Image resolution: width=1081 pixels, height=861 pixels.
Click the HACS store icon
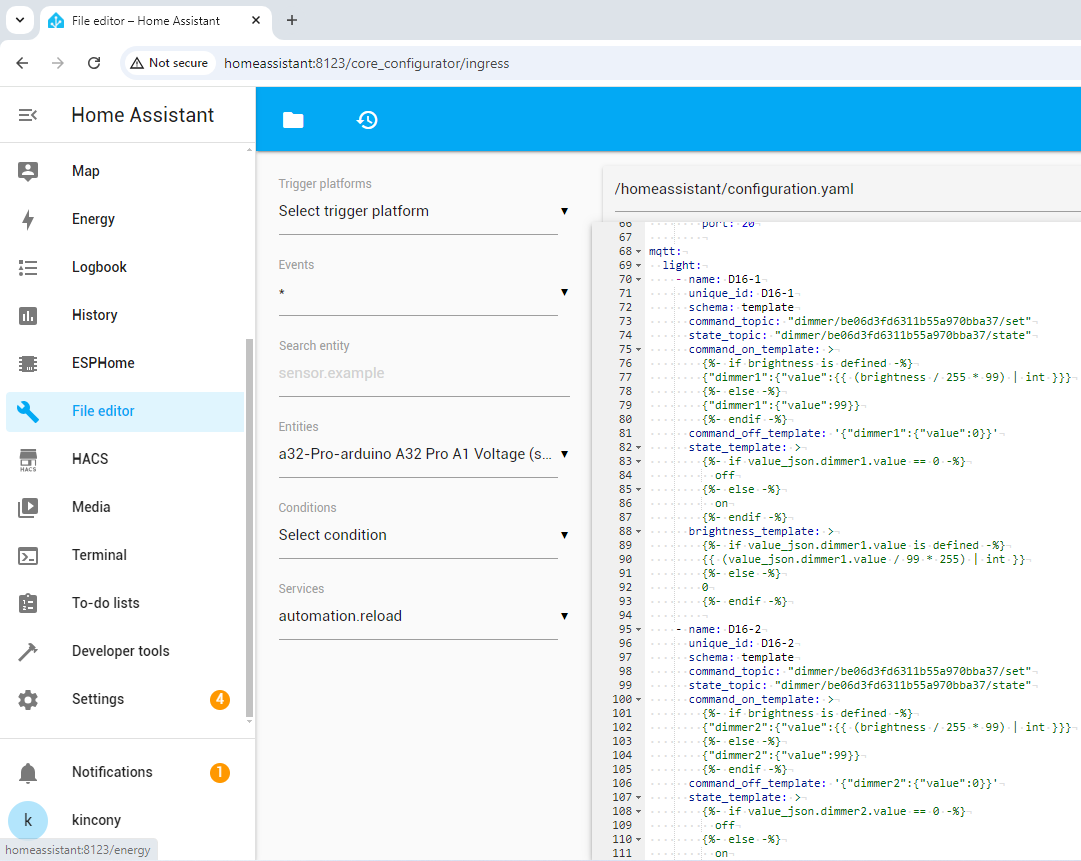coord(28,459)
